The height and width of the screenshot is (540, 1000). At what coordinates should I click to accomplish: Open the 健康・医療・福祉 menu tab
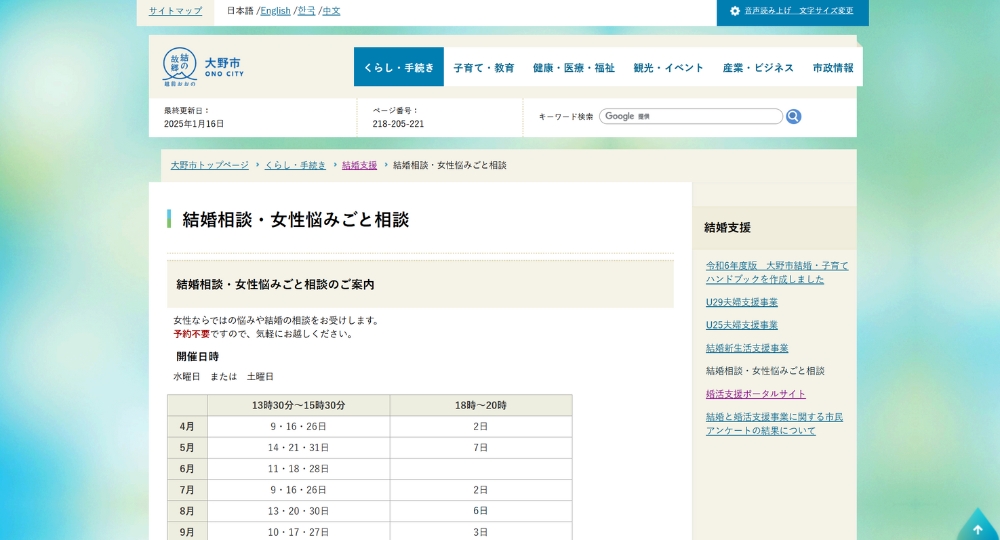(x=574, y=68)
